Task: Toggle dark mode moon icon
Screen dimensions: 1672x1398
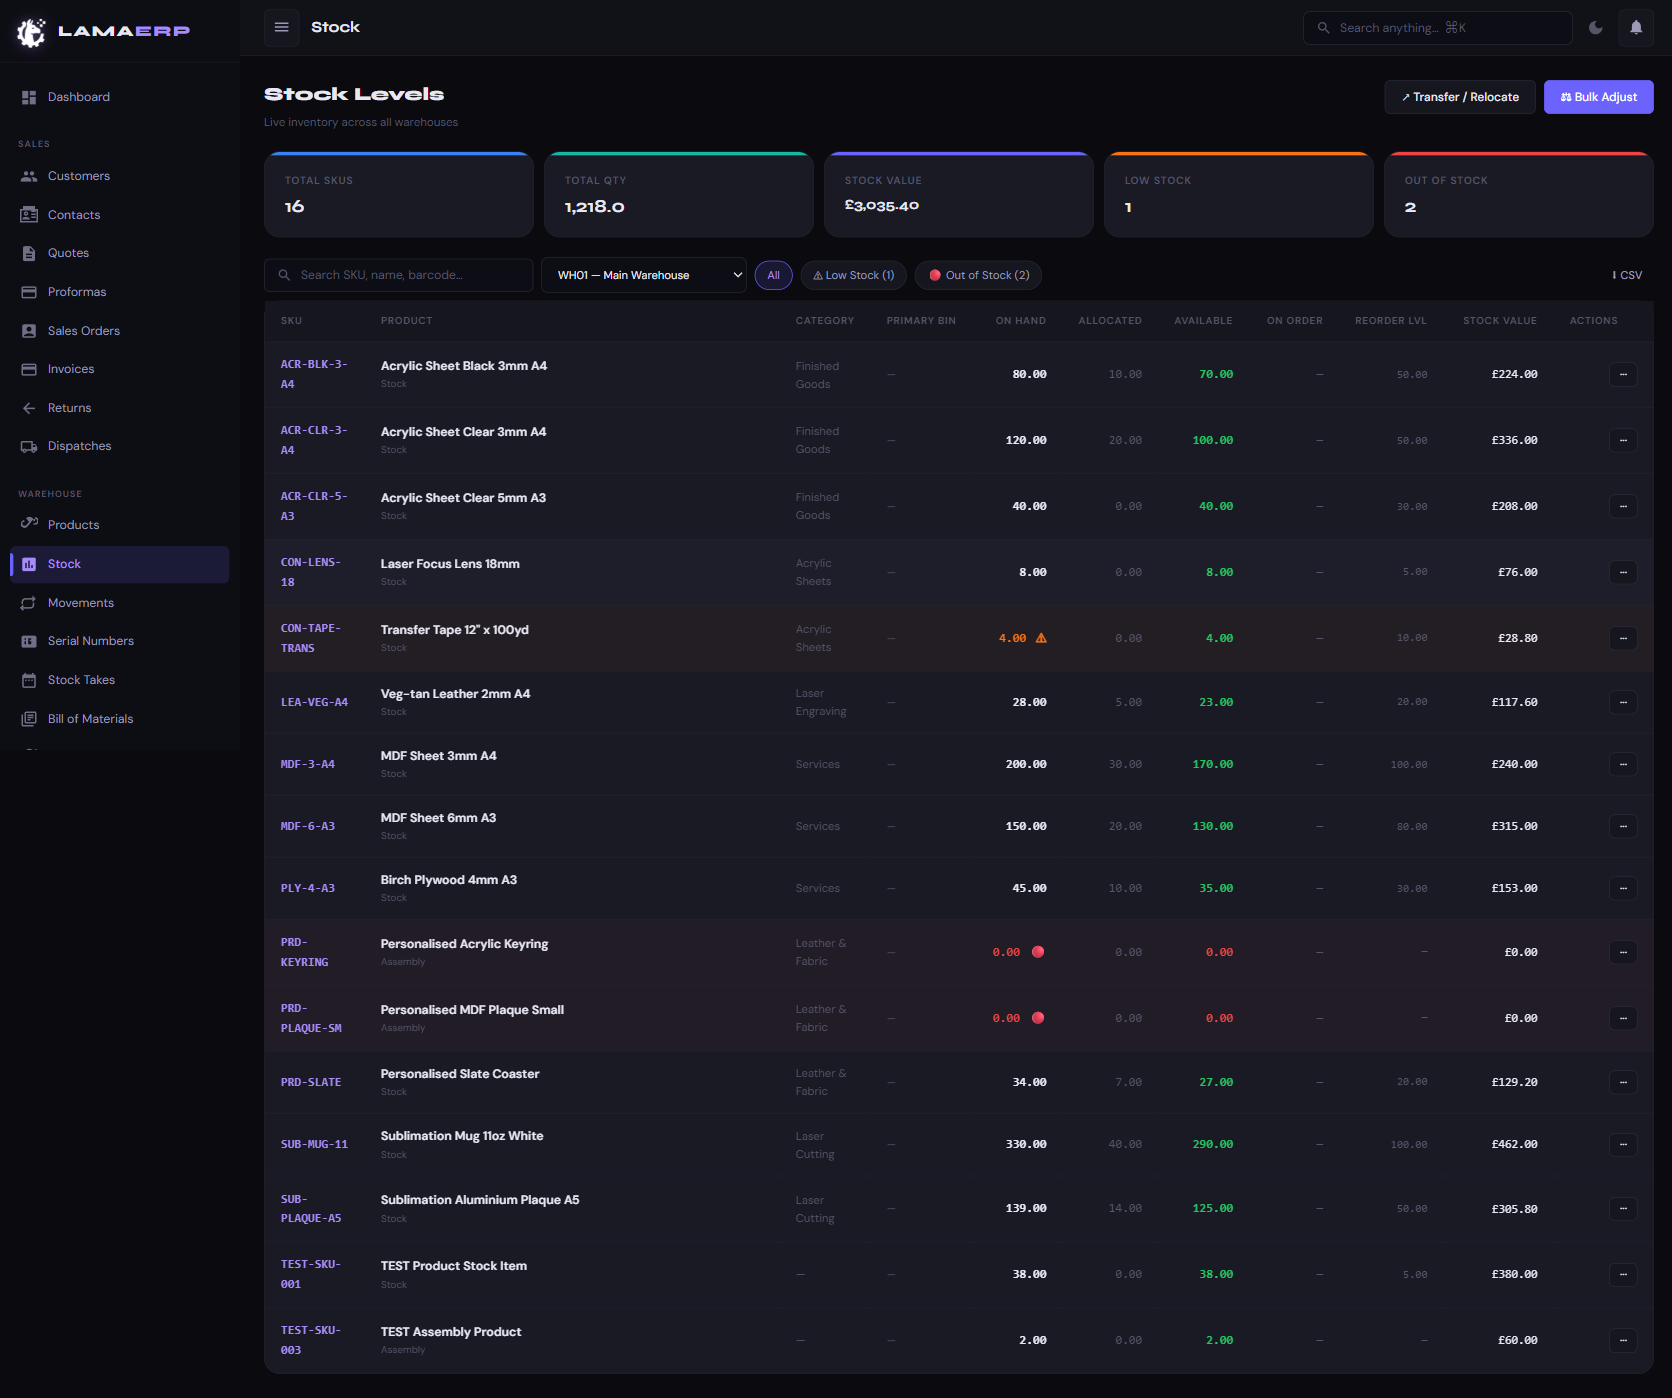Action: [x=1596, y=28]
